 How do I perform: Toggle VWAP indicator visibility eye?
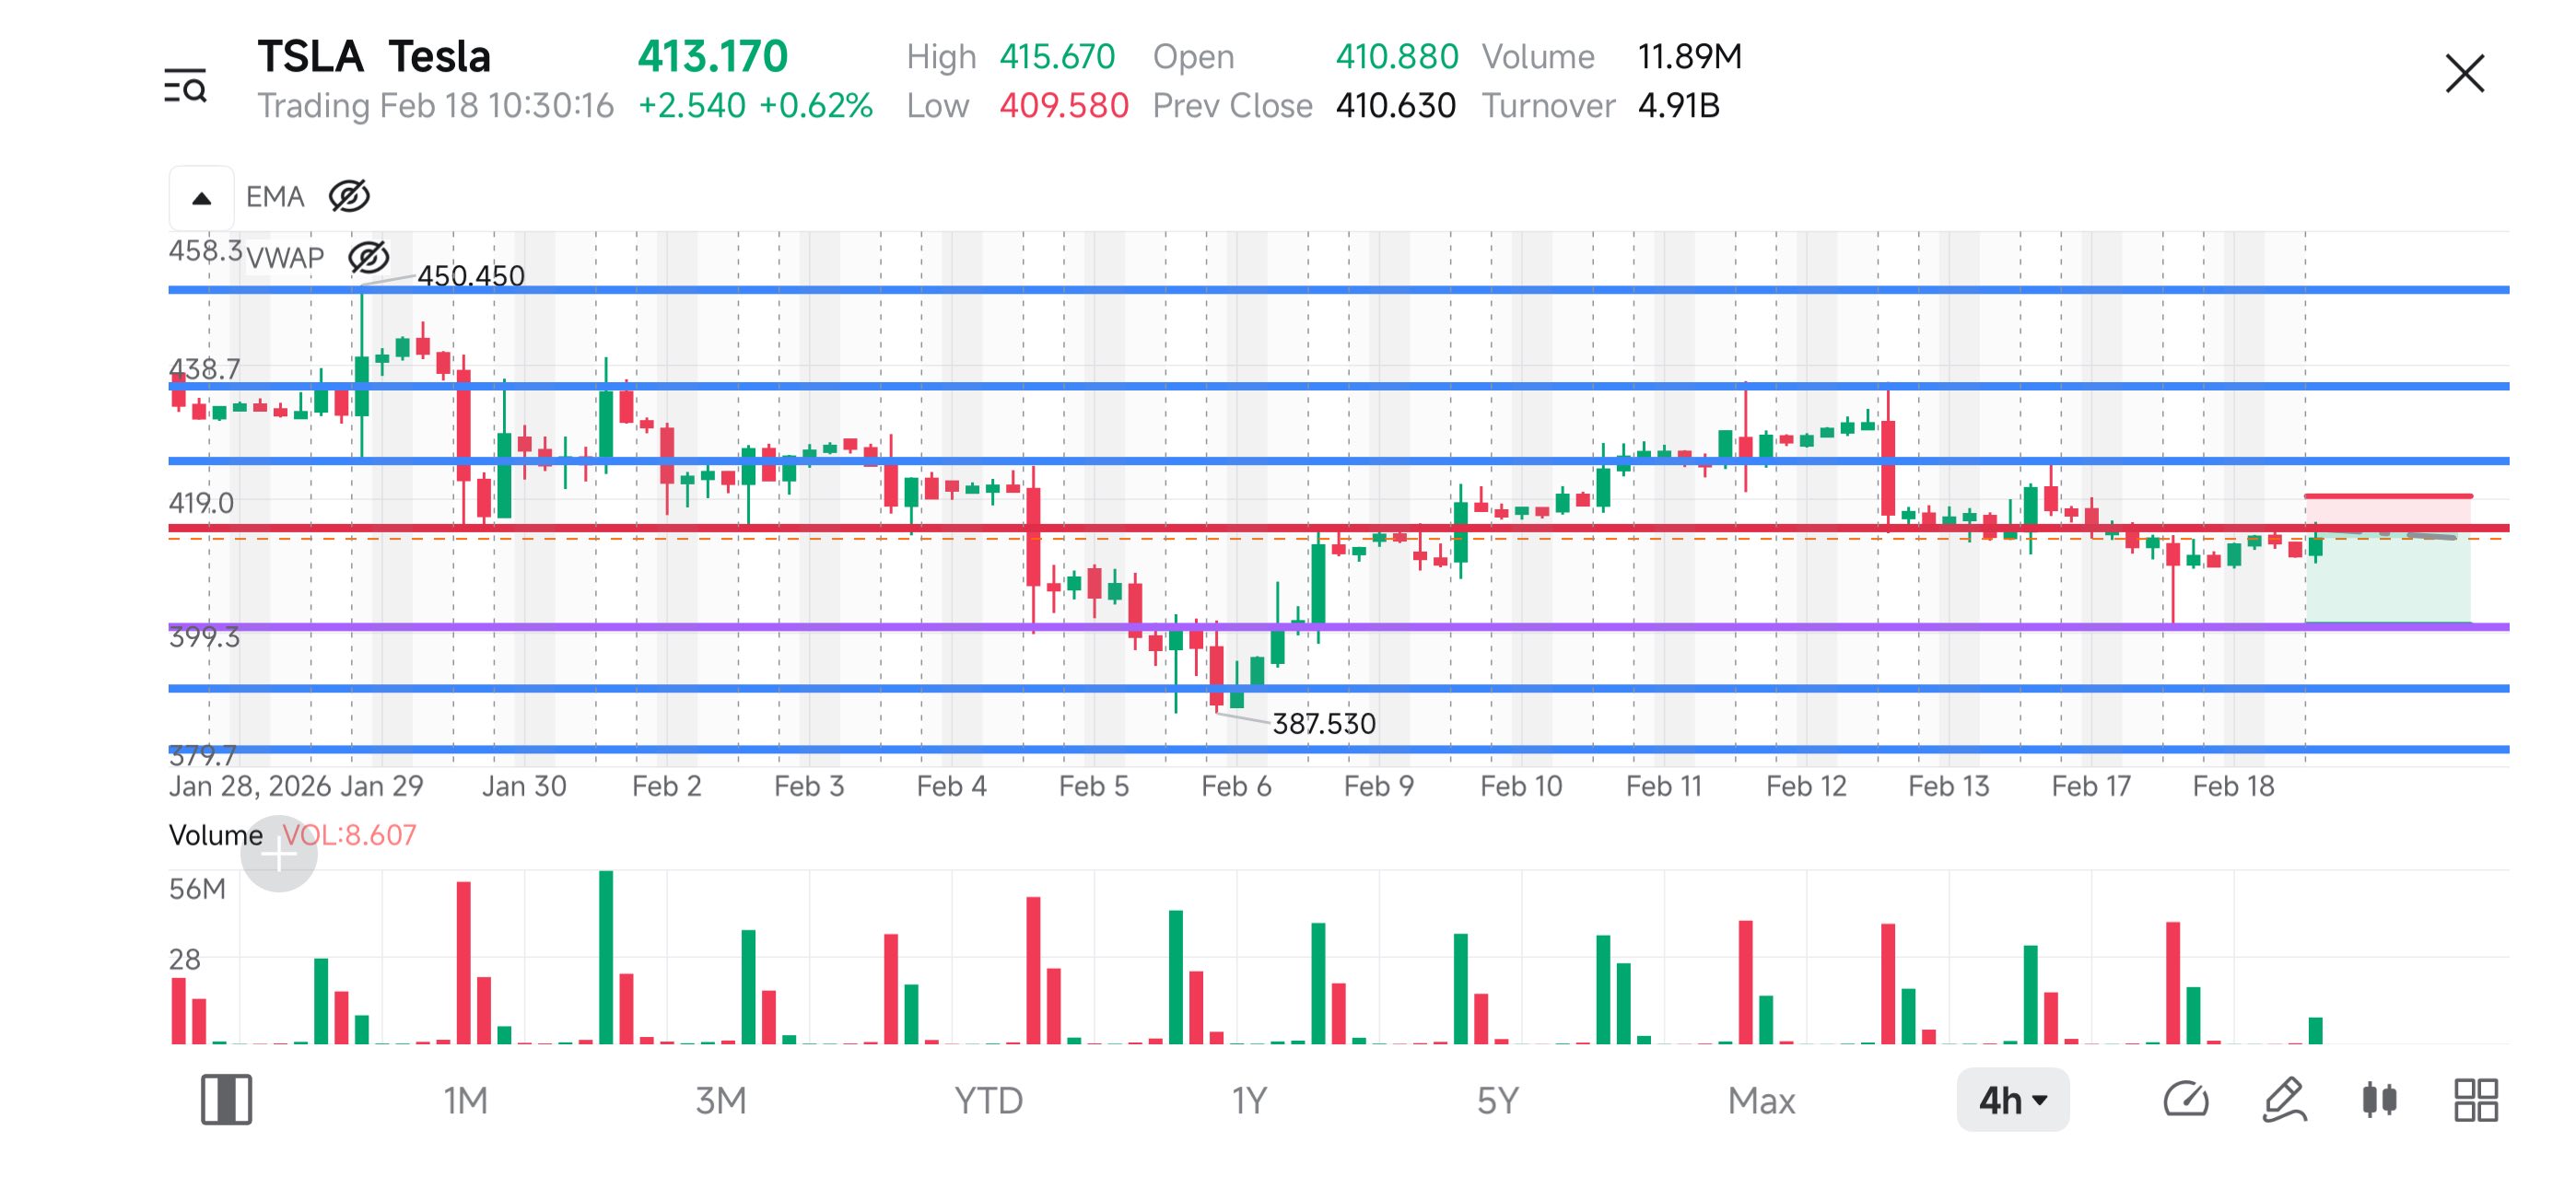tap(368, 258)
